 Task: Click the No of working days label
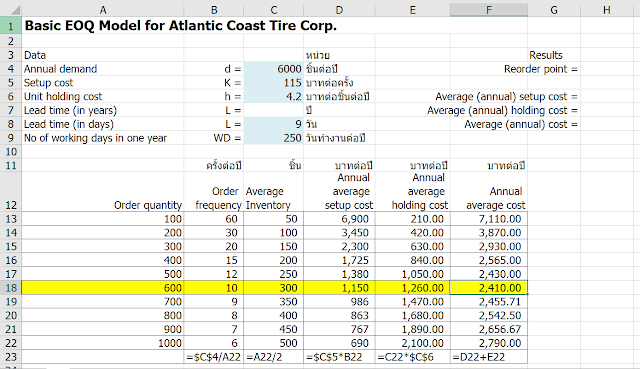click(95, 138)
